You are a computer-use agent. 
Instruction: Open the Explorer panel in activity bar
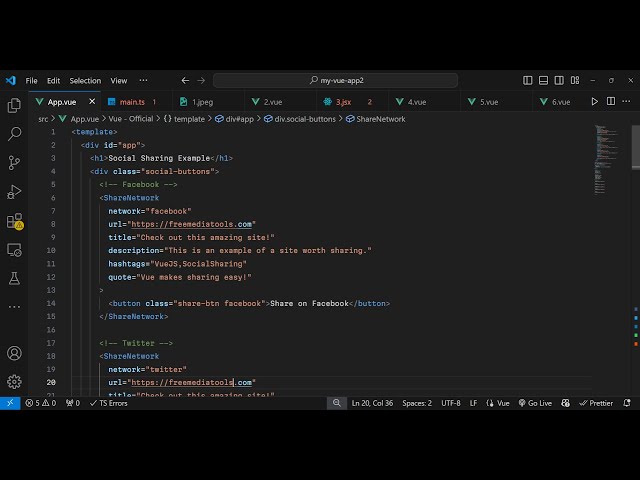[x=14, y=105]
